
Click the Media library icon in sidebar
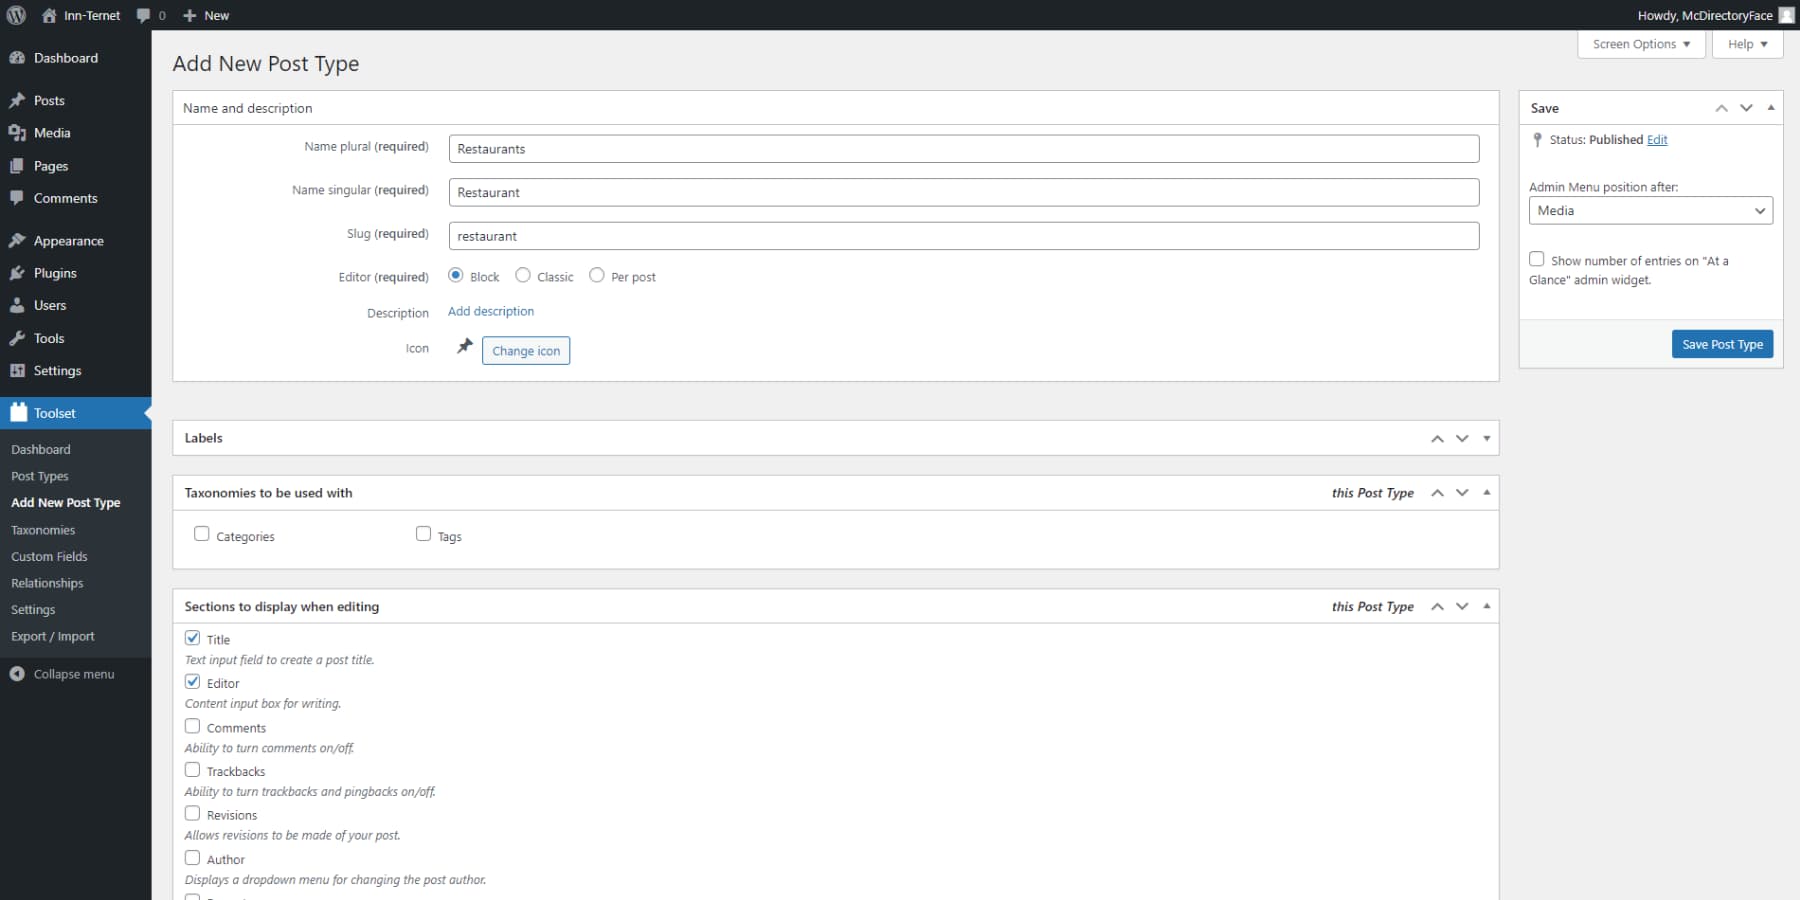17,132
